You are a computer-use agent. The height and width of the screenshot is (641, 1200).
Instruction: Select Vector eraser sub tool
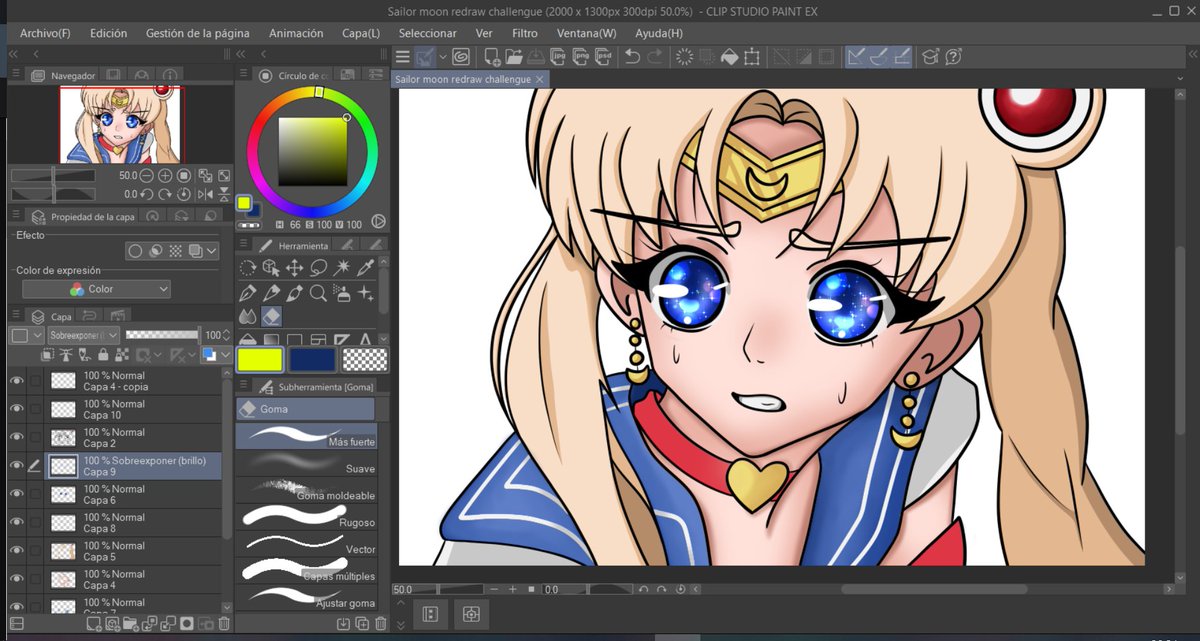(306, 543)
